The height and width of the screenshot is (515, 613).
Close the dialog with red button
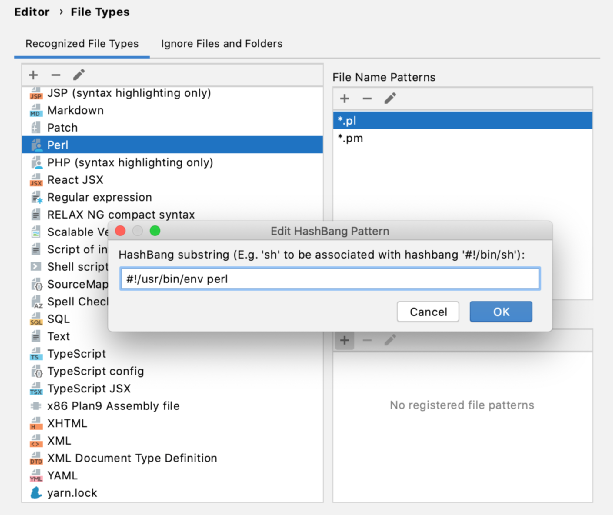point(120,230)
